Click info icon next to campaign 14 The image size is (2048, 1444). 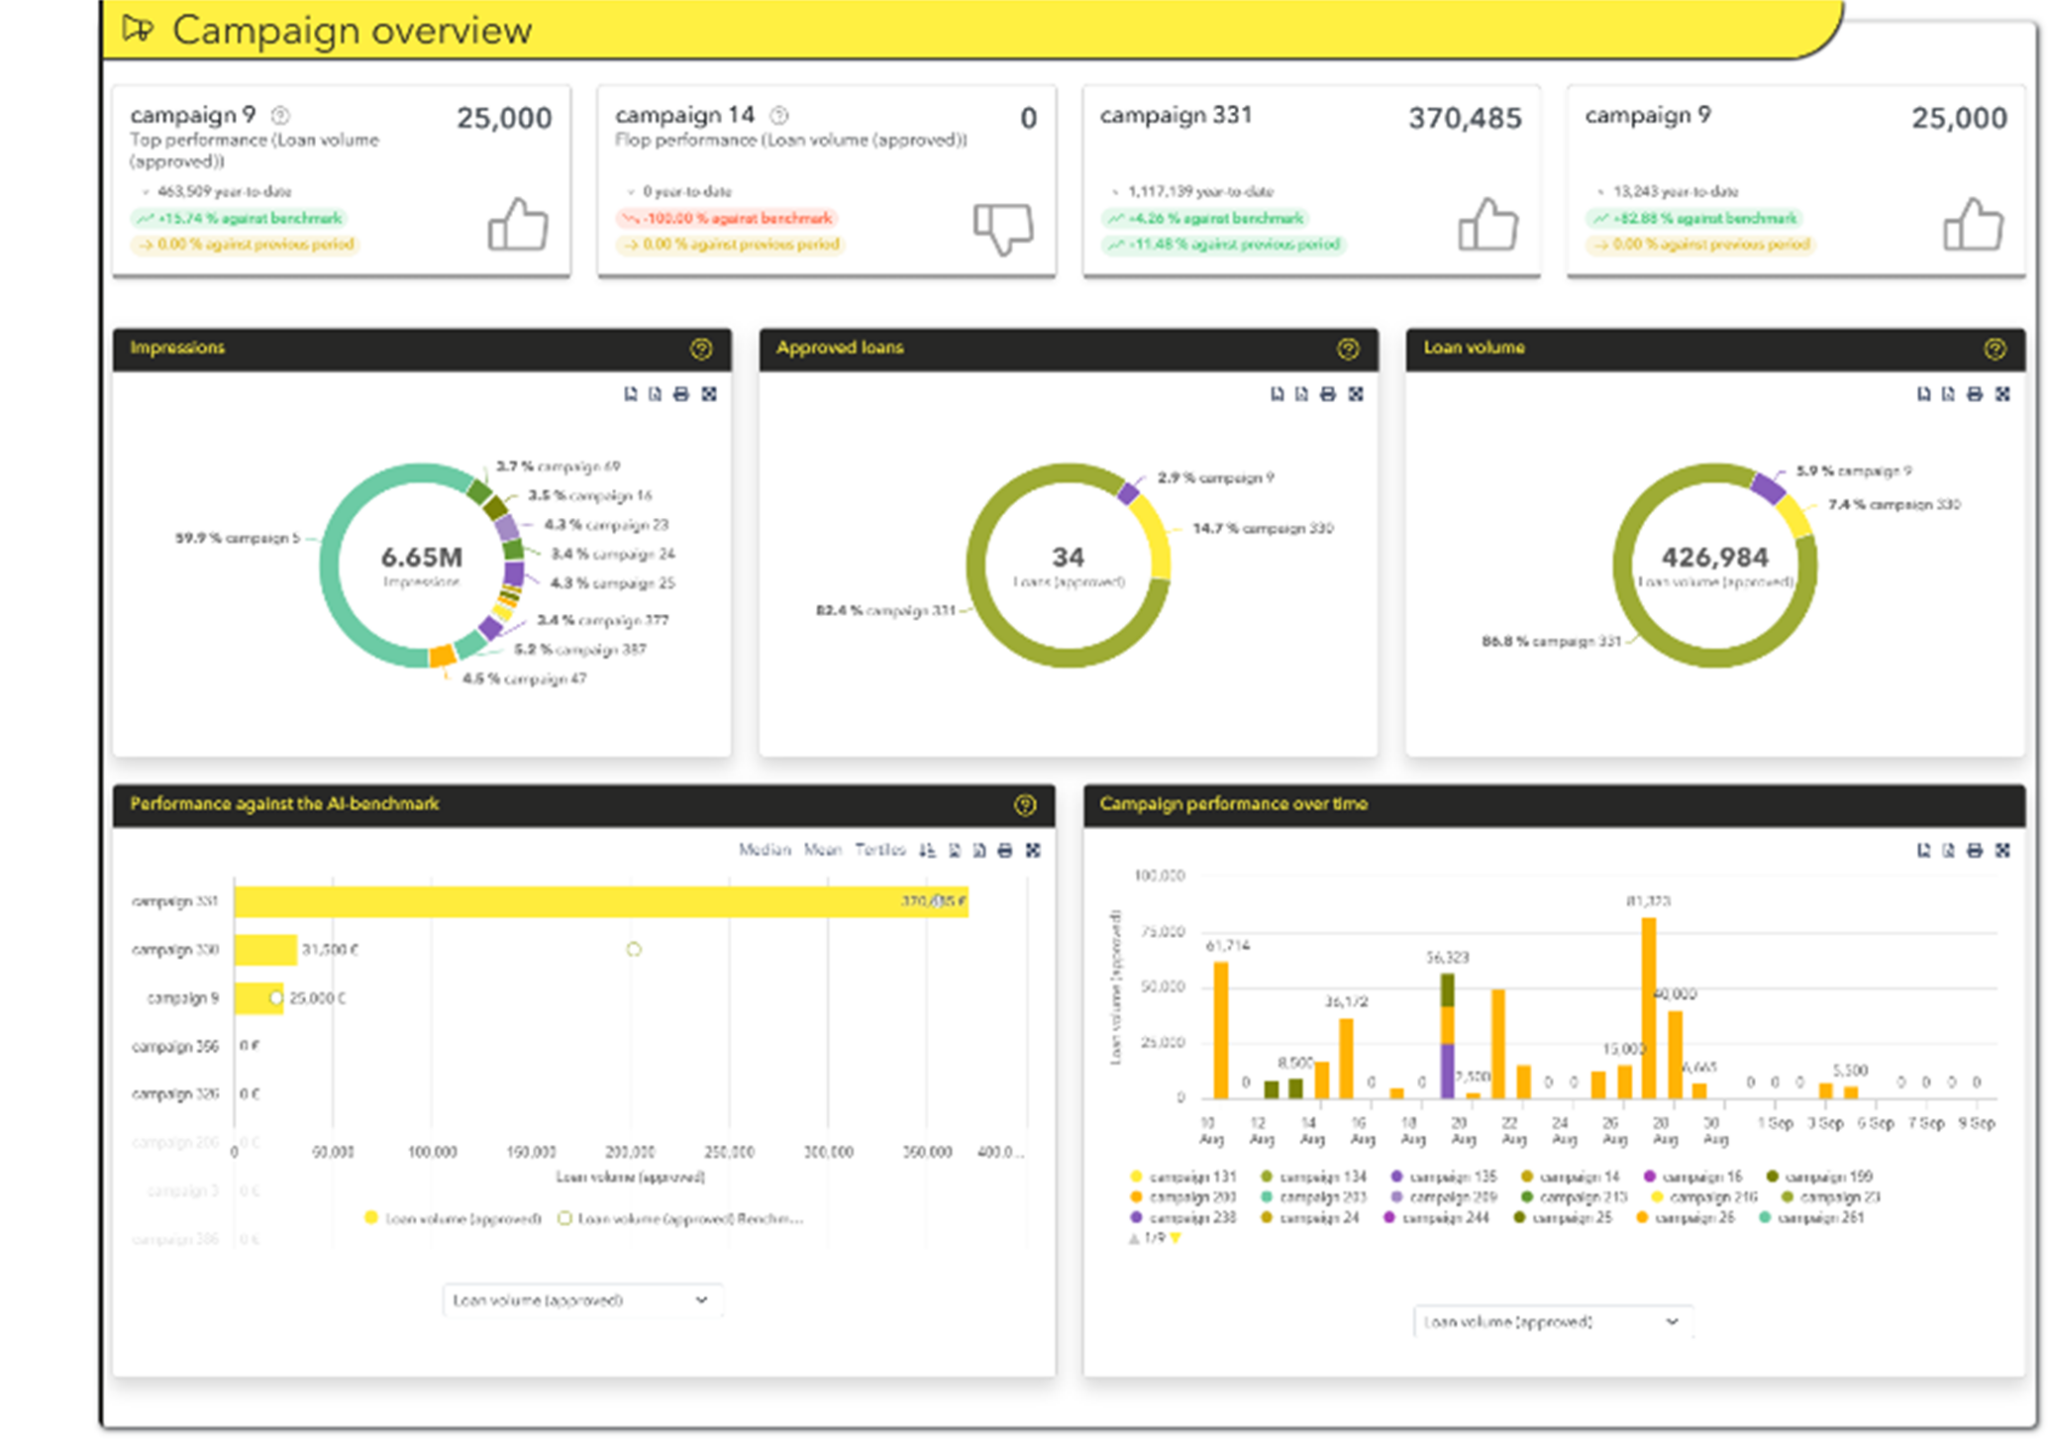click(779, 115)
